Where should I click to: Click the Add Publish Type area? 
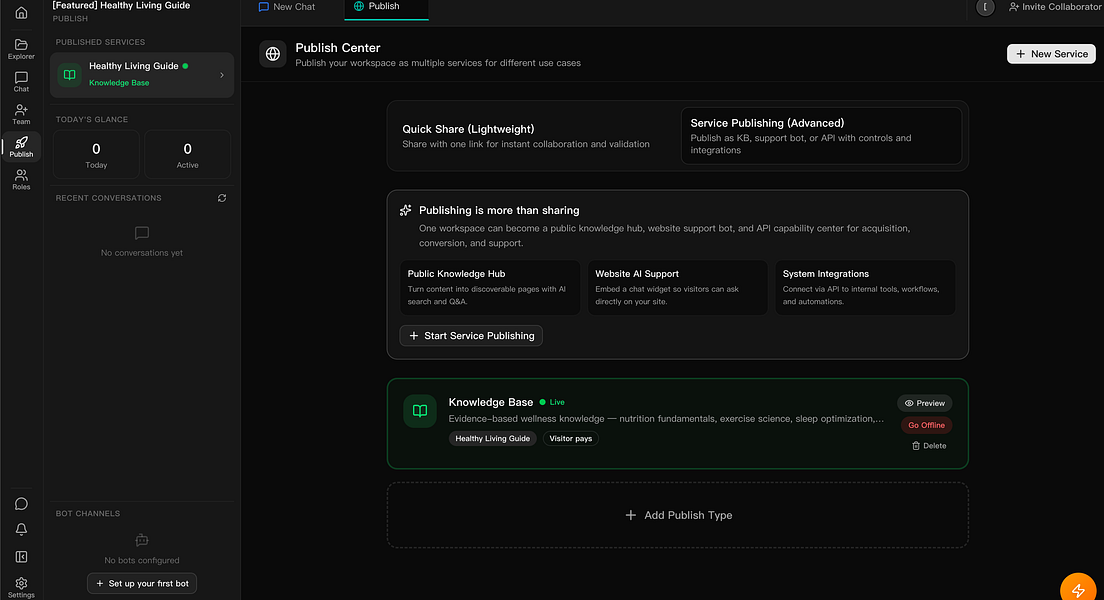pos(678,515)
